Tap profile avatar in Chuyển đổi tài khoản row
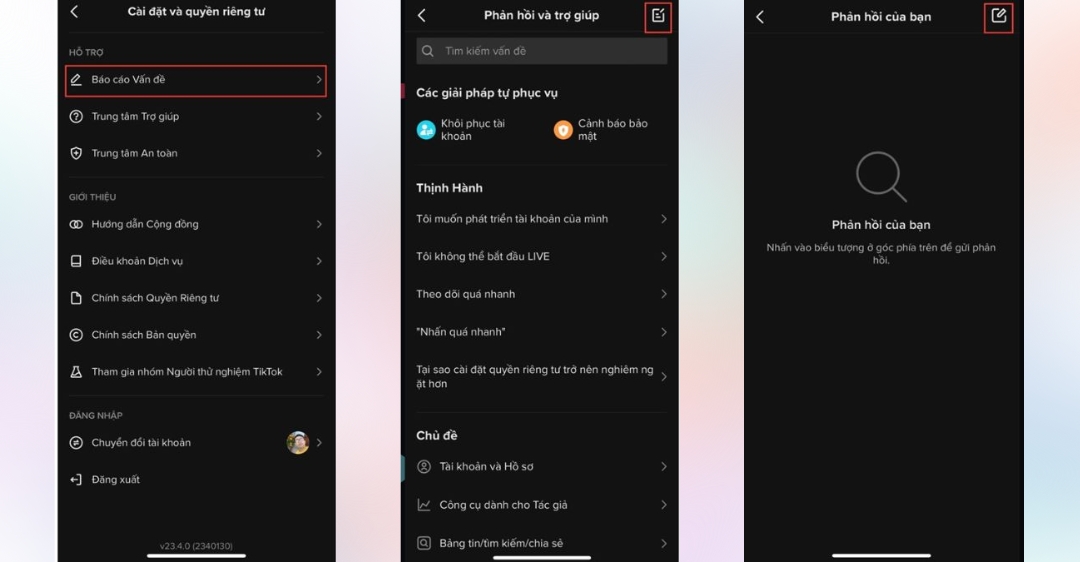Viewport: 1080px width, 562px height. point(298,442)
